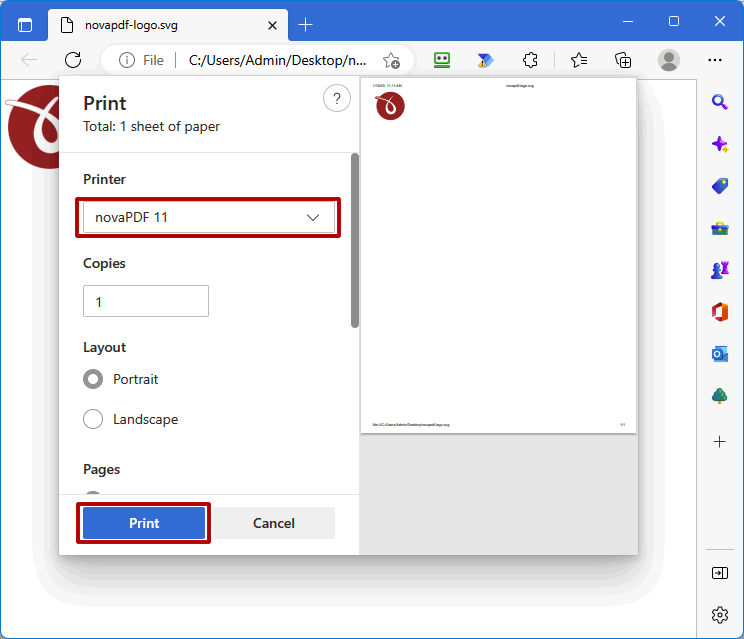Click the print preview page
Image resolution: width=744 pixels, height=639 pixels.
pos(498,256)
